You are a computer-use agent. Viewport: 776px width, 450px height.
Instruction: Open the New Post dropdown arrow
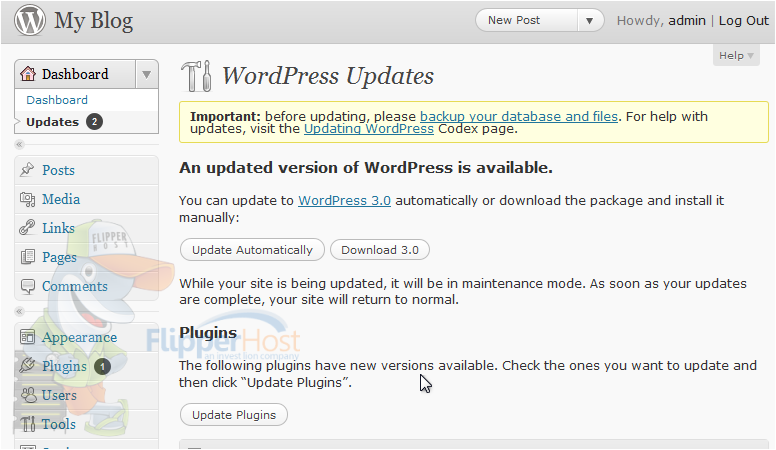pyautogui.click(x=589, y=21)
